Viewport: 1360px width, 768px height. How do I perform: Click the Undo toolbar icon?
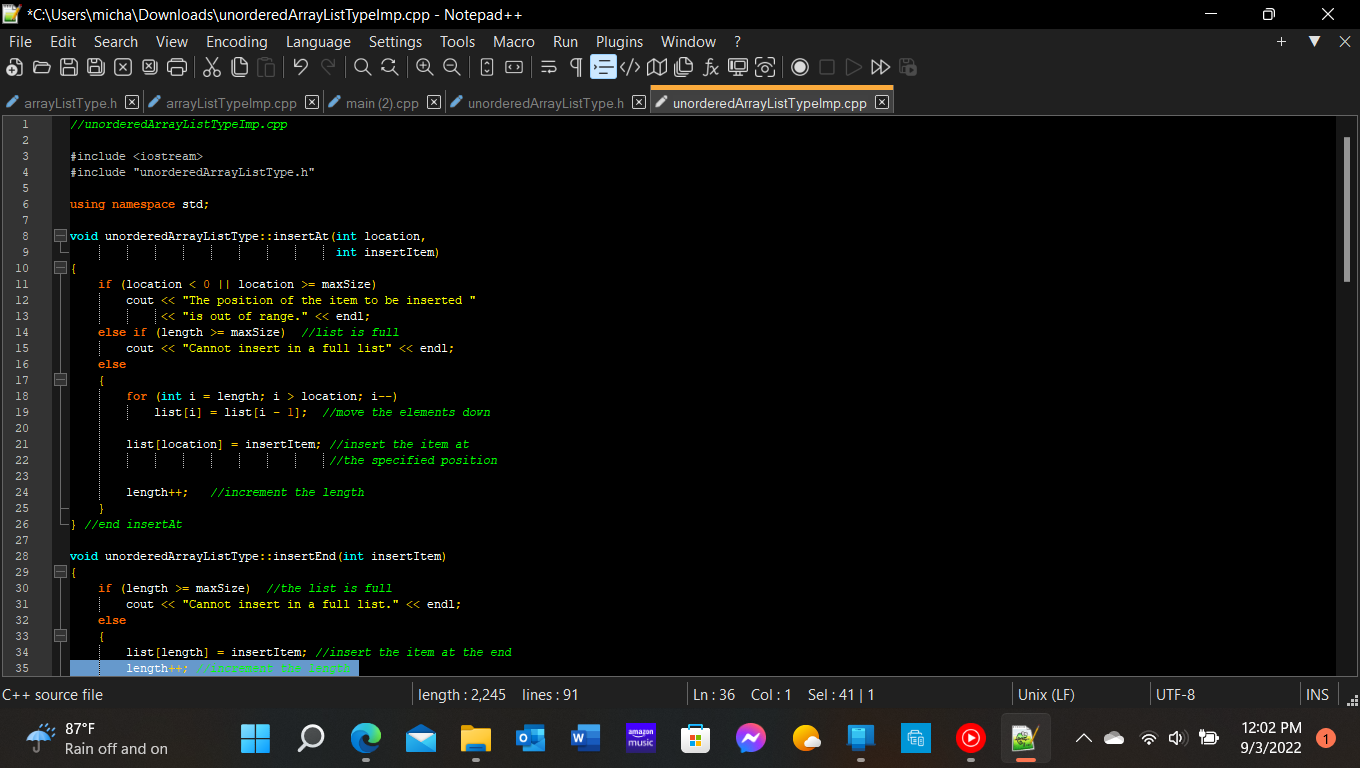298,67
